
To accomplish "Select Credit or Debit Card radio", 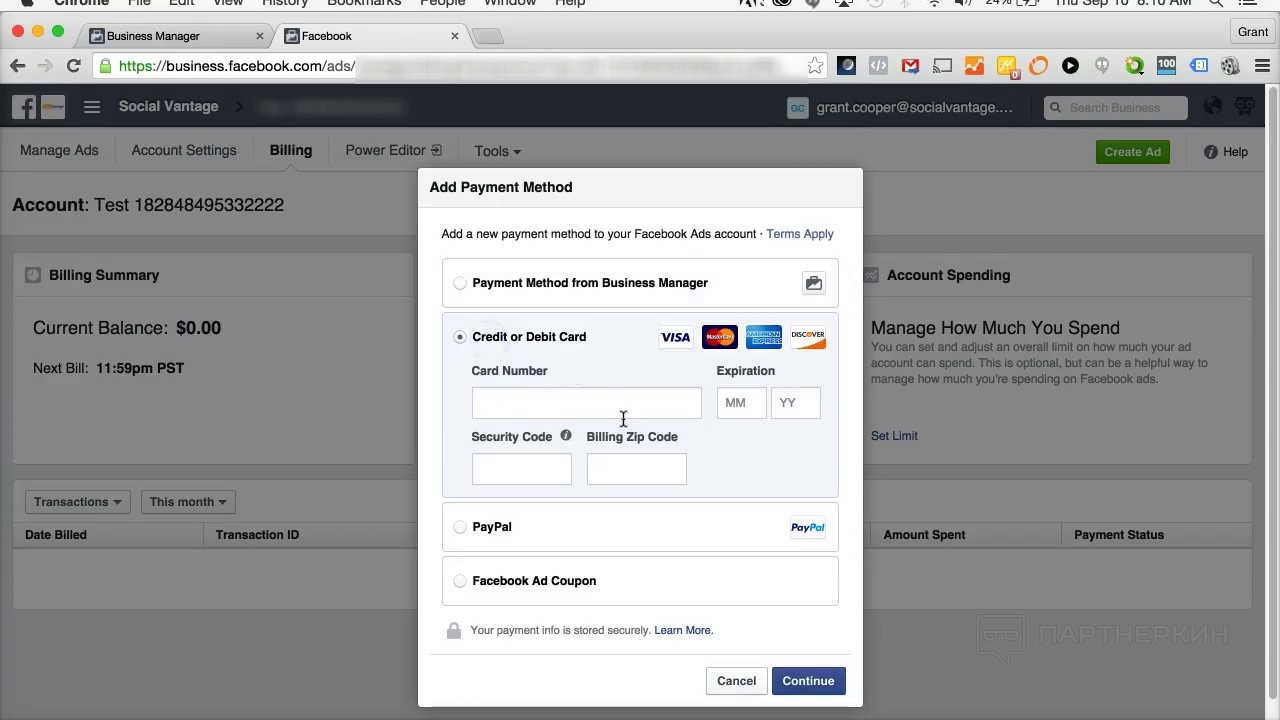I will pos(460,337).
